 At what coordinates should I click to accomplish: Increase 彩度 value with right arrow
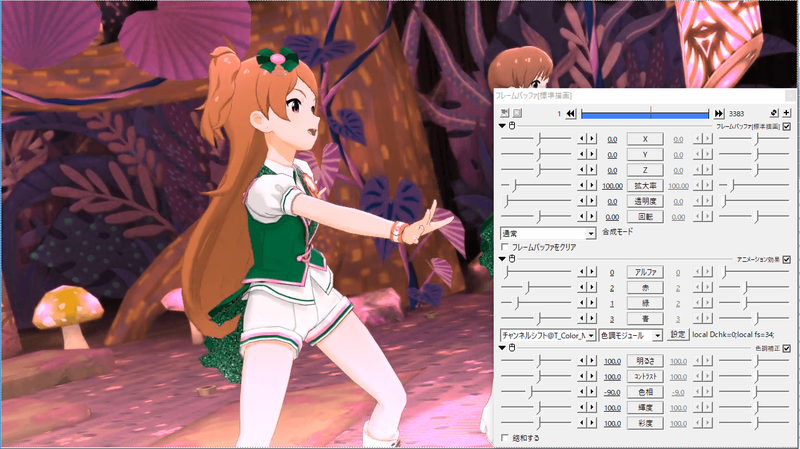click(x=592, y=422)
